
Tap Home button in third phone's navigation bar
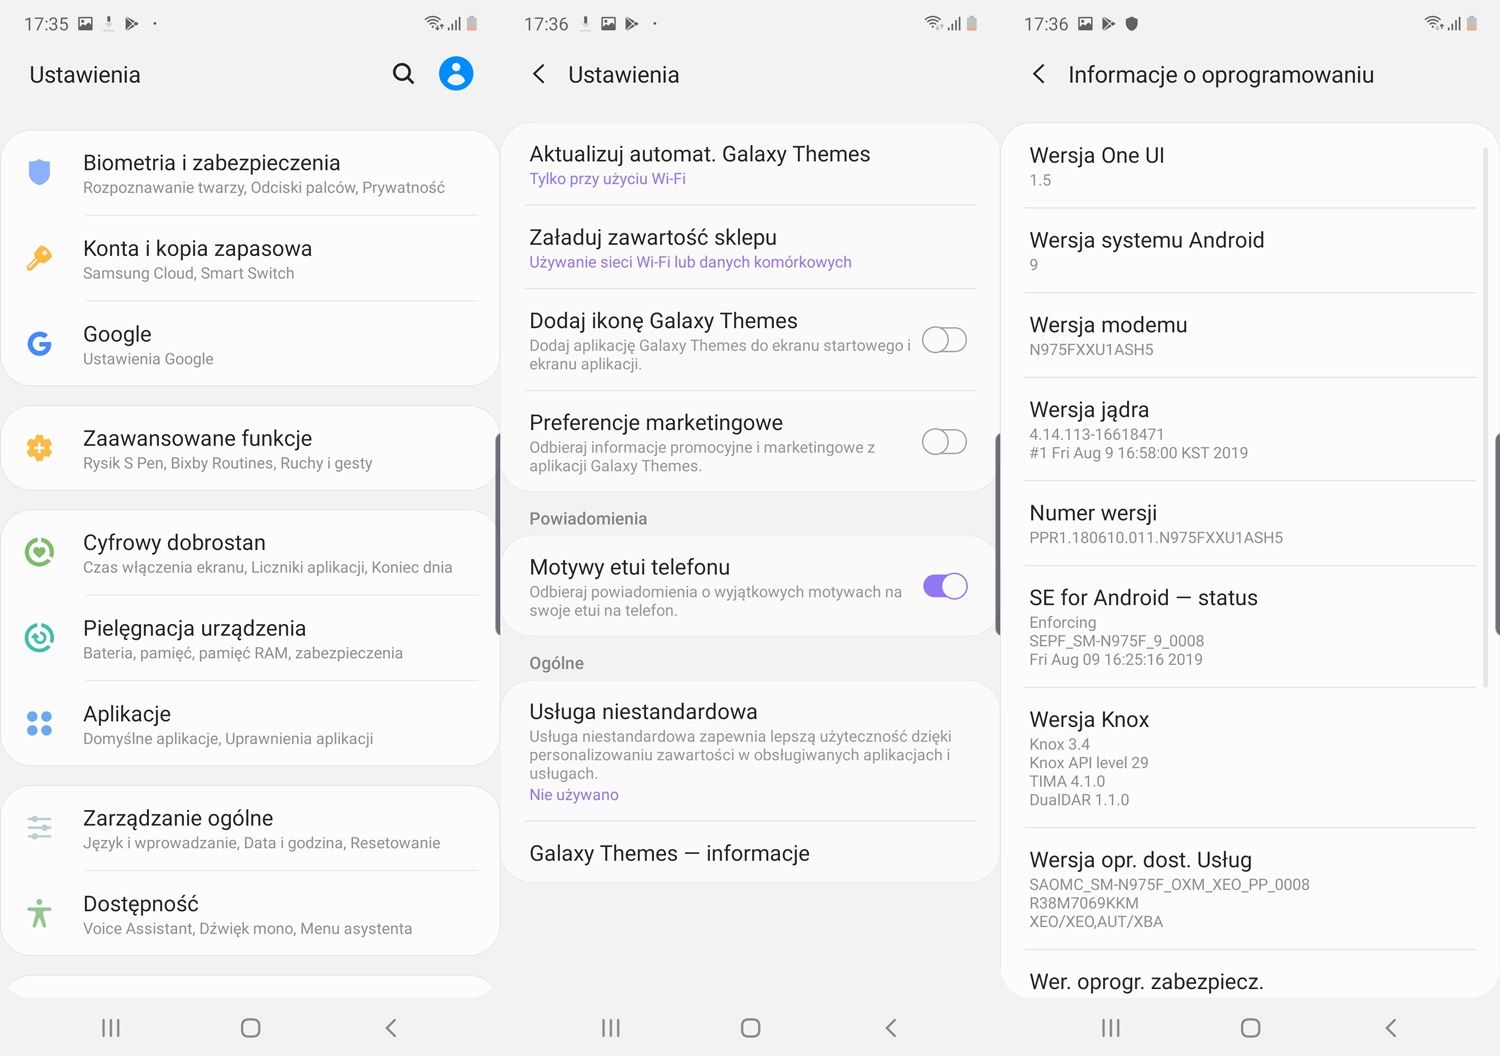click(x=1250, y=1028)
